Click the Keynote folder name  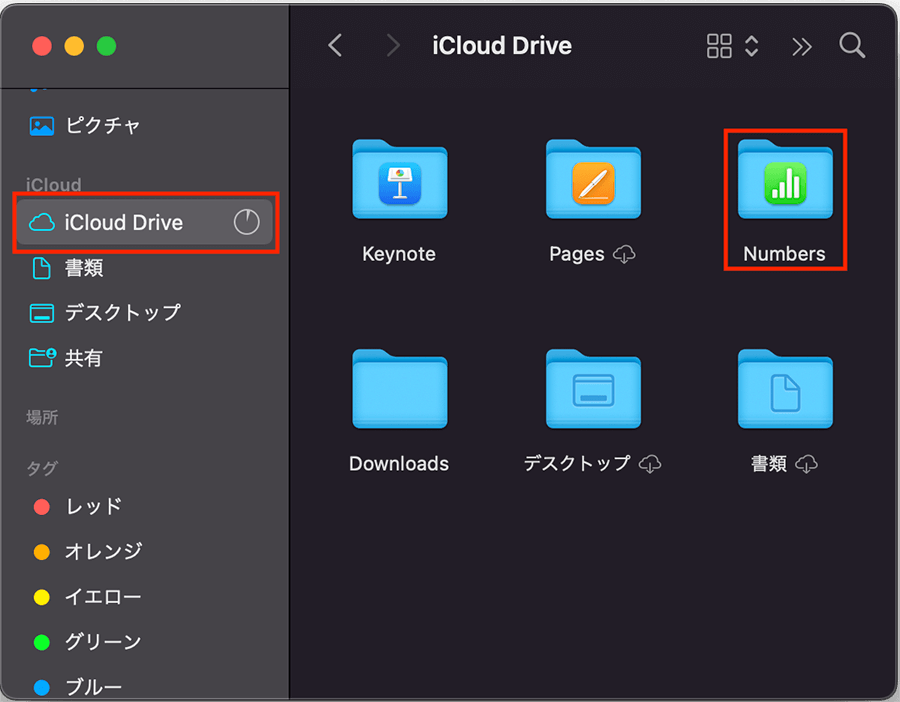pos(399,254)
